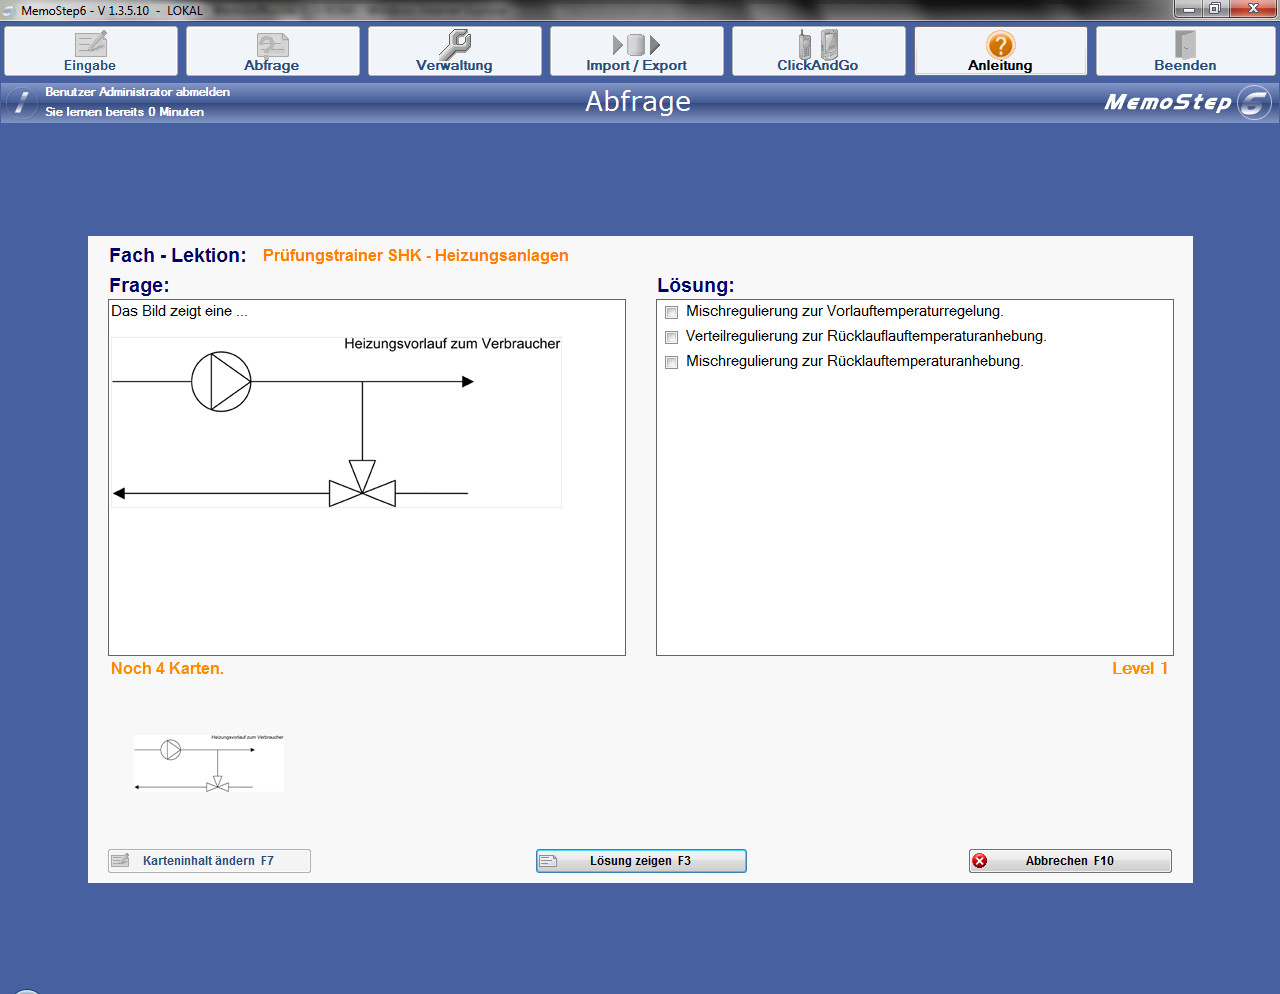
Task: Select the Import / Export icon
Action: [636, 45]
